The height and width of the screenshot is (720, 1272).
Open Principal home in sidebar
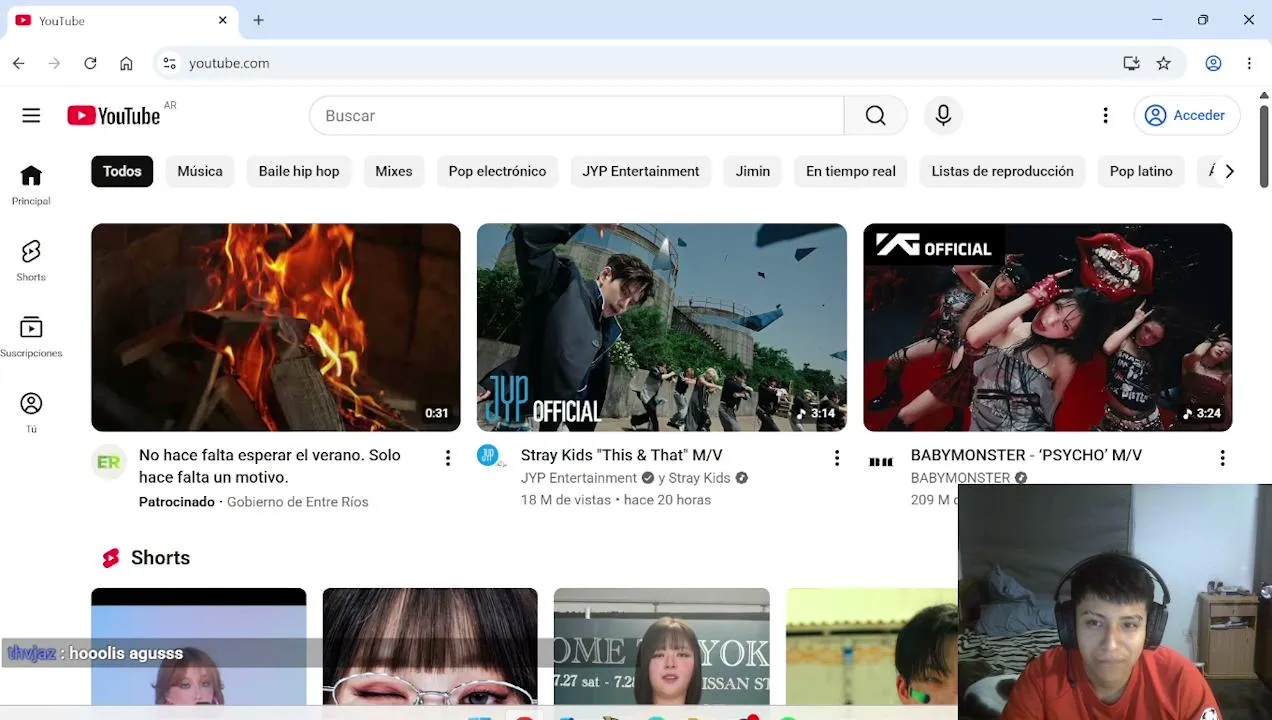coord(31,186)
